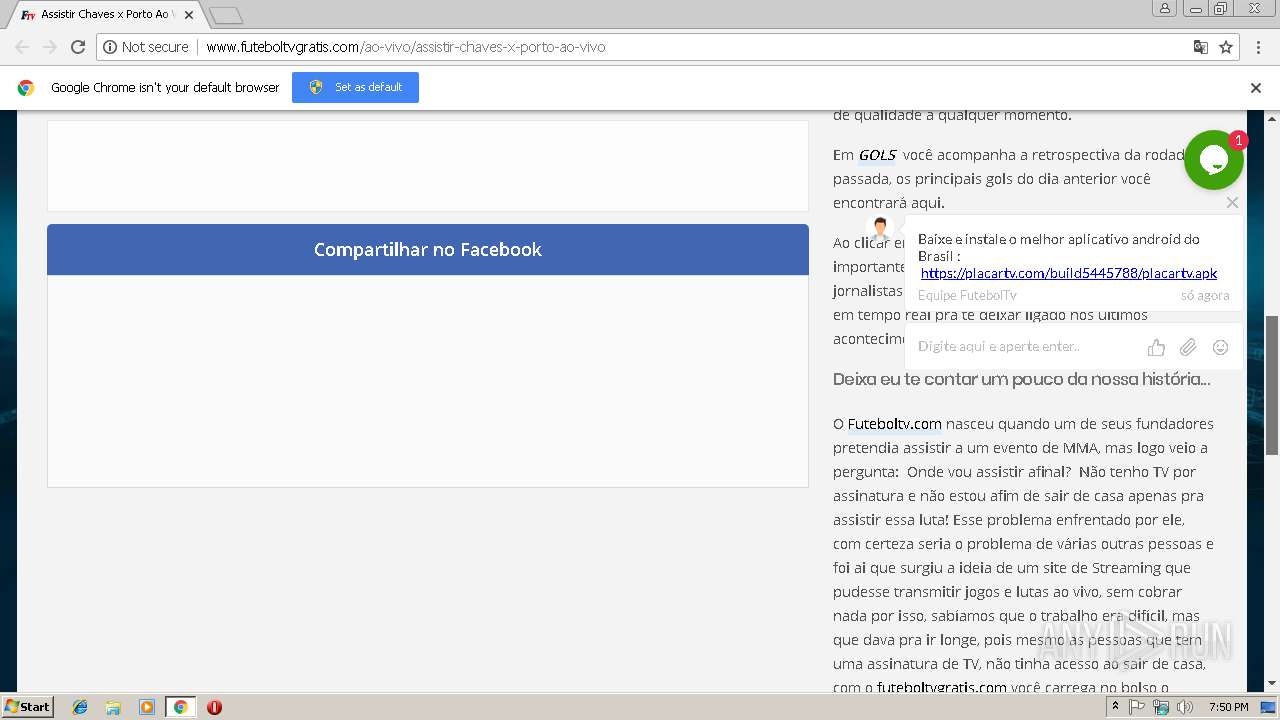Open the volume speaker tray icon

(x=1185, y=707)
